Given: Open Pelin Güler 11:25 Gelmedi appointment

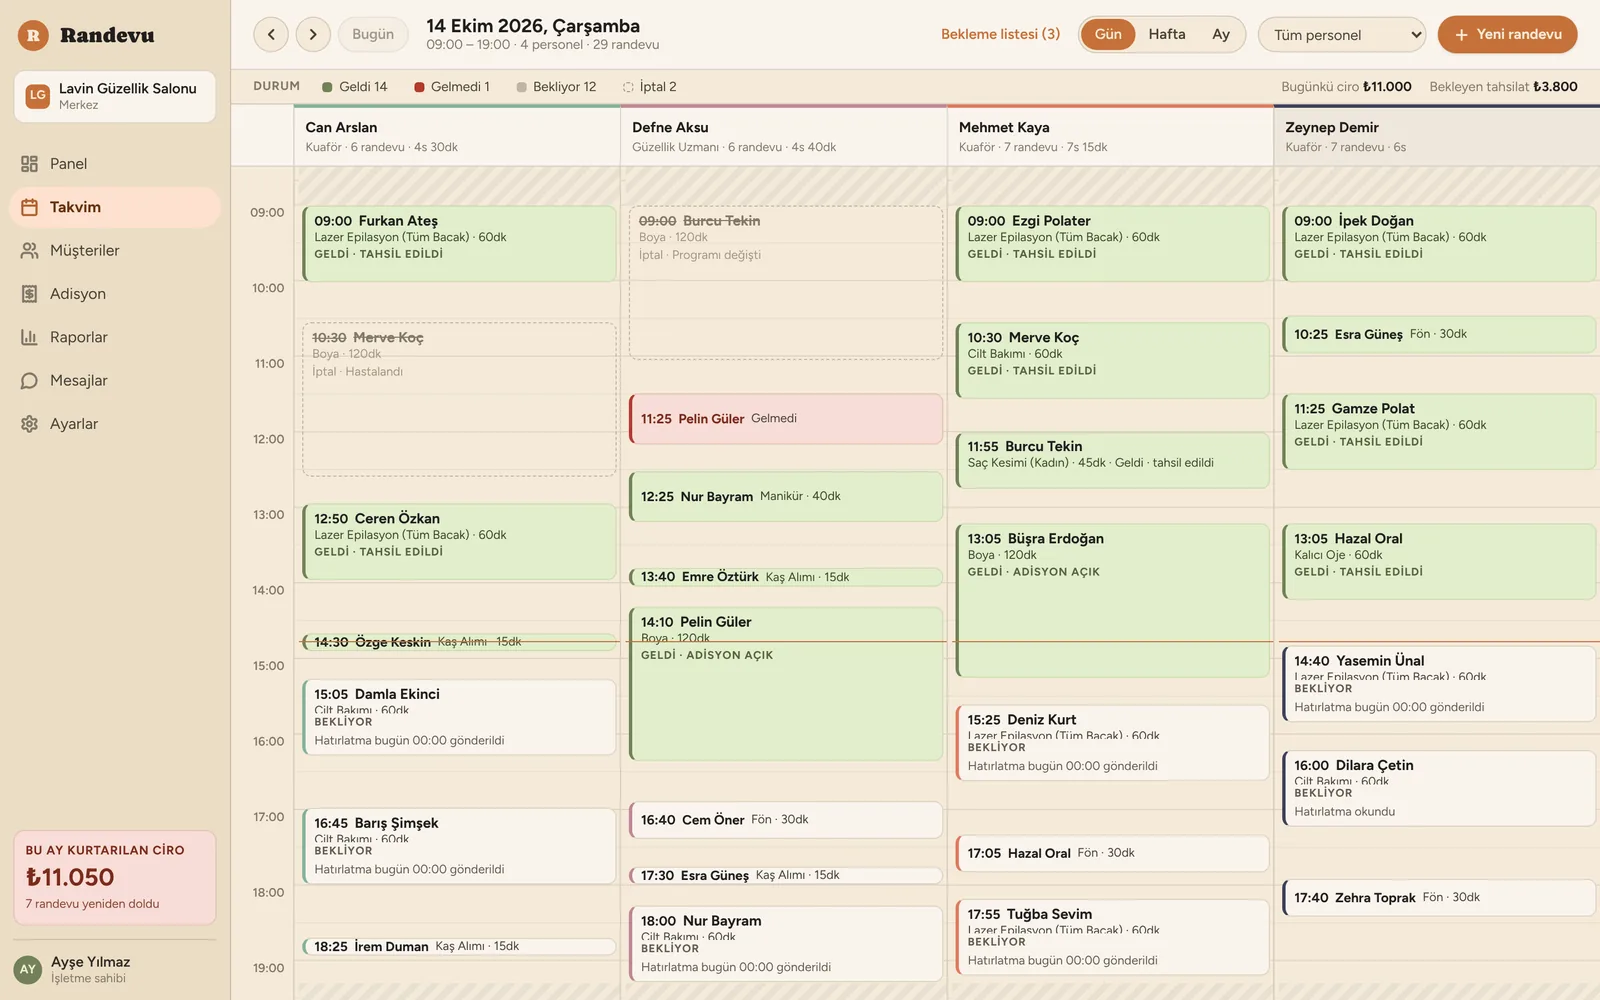Looking at the screenshot, I should click(785, 419).
